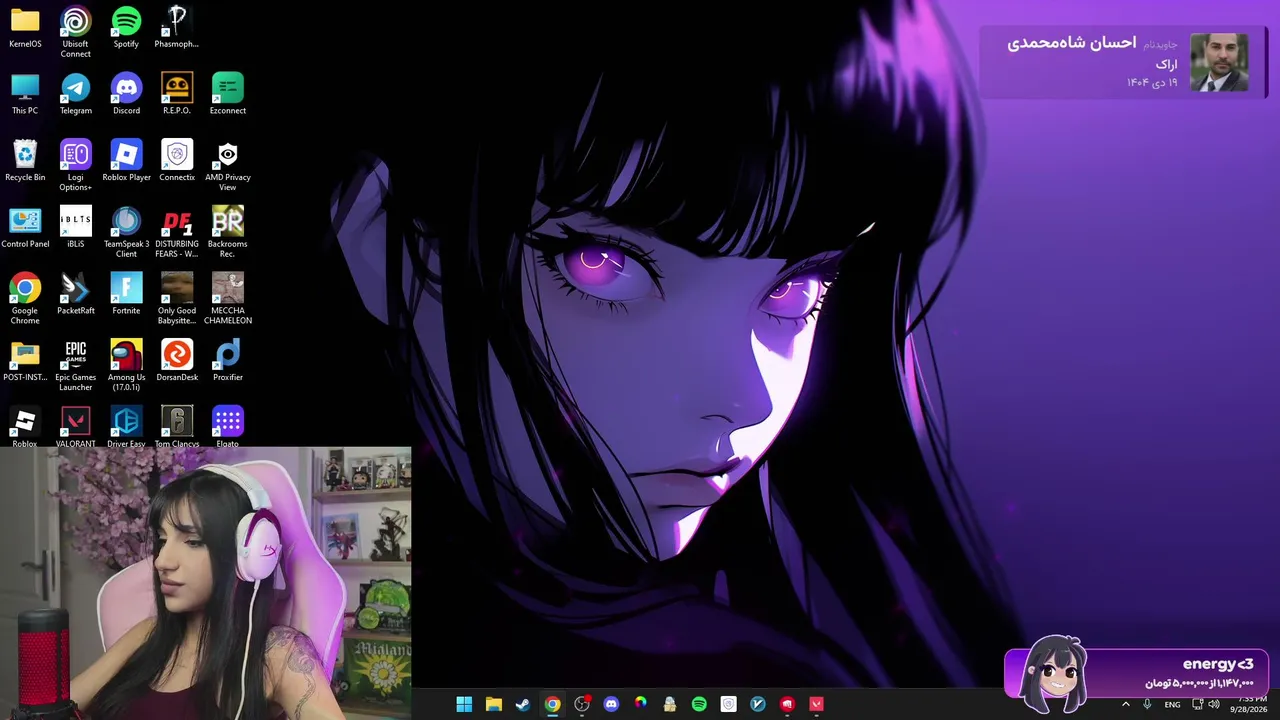Select the PacketRaft desktop shortcut

(x=75, y=294)
